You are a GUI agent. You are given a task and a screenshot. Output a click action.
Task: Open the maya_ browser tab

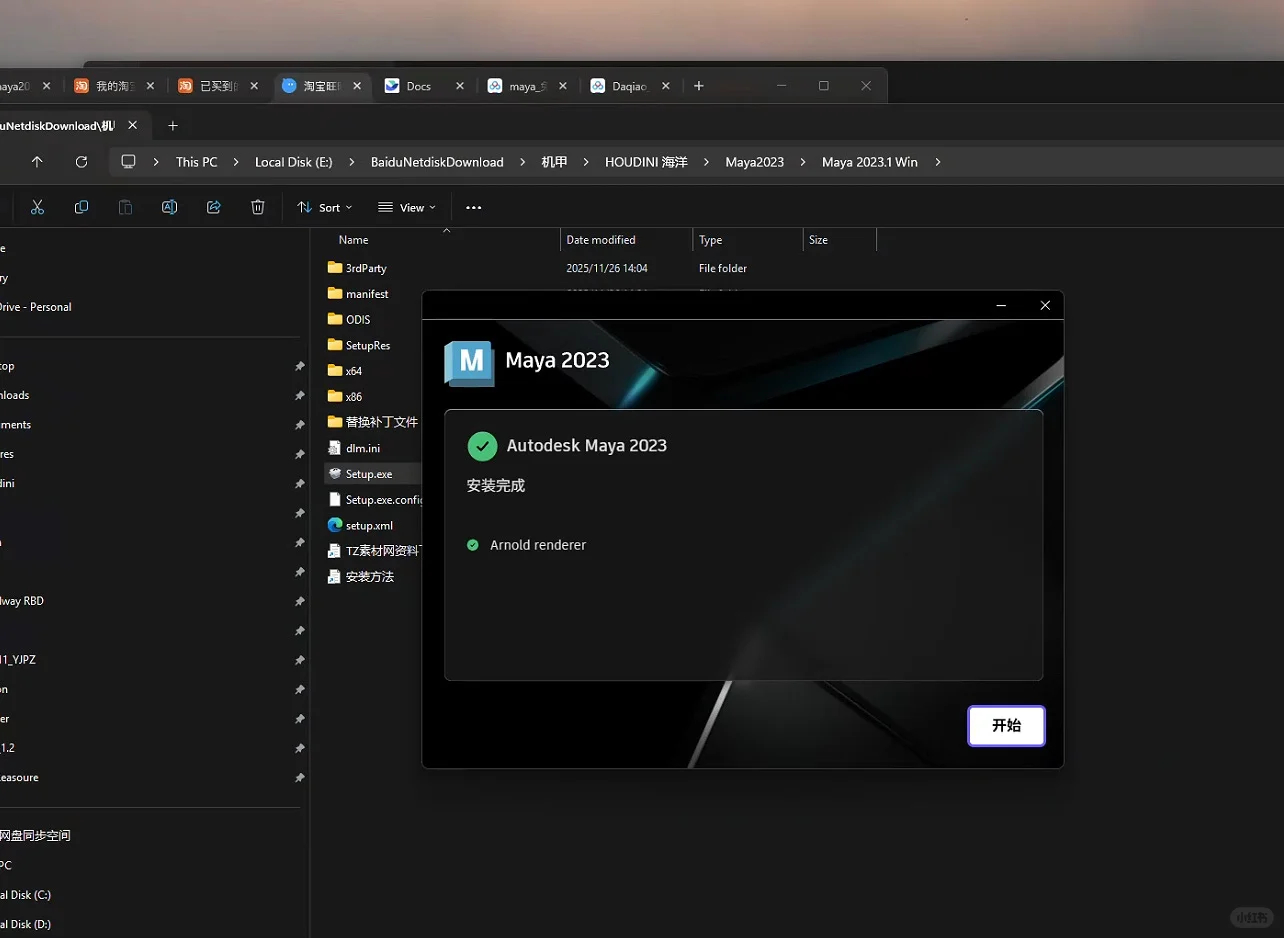coord(528,86)
